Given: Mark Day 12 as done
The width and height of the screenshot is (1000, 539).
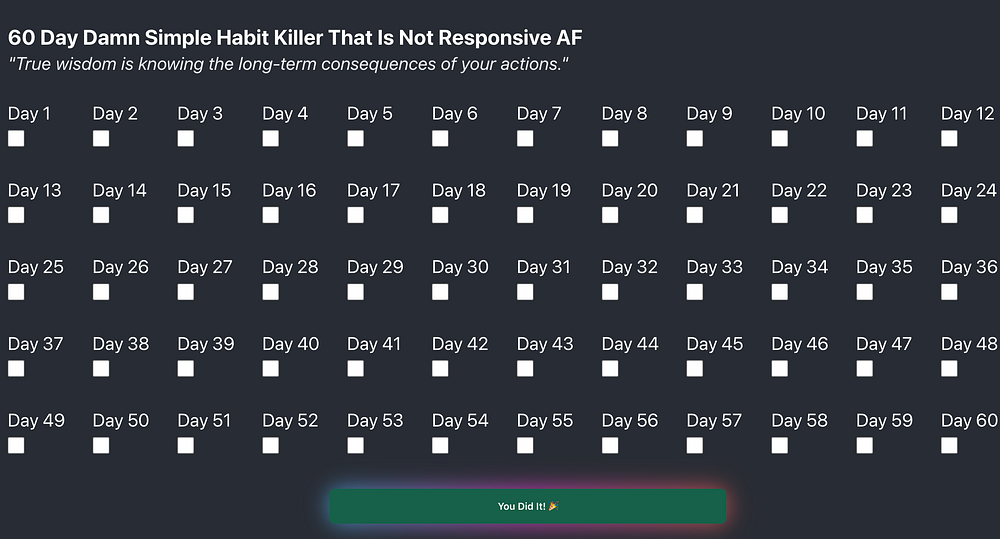Looking at the screenshot, I should pyautogui.click(x=949, y=138).
